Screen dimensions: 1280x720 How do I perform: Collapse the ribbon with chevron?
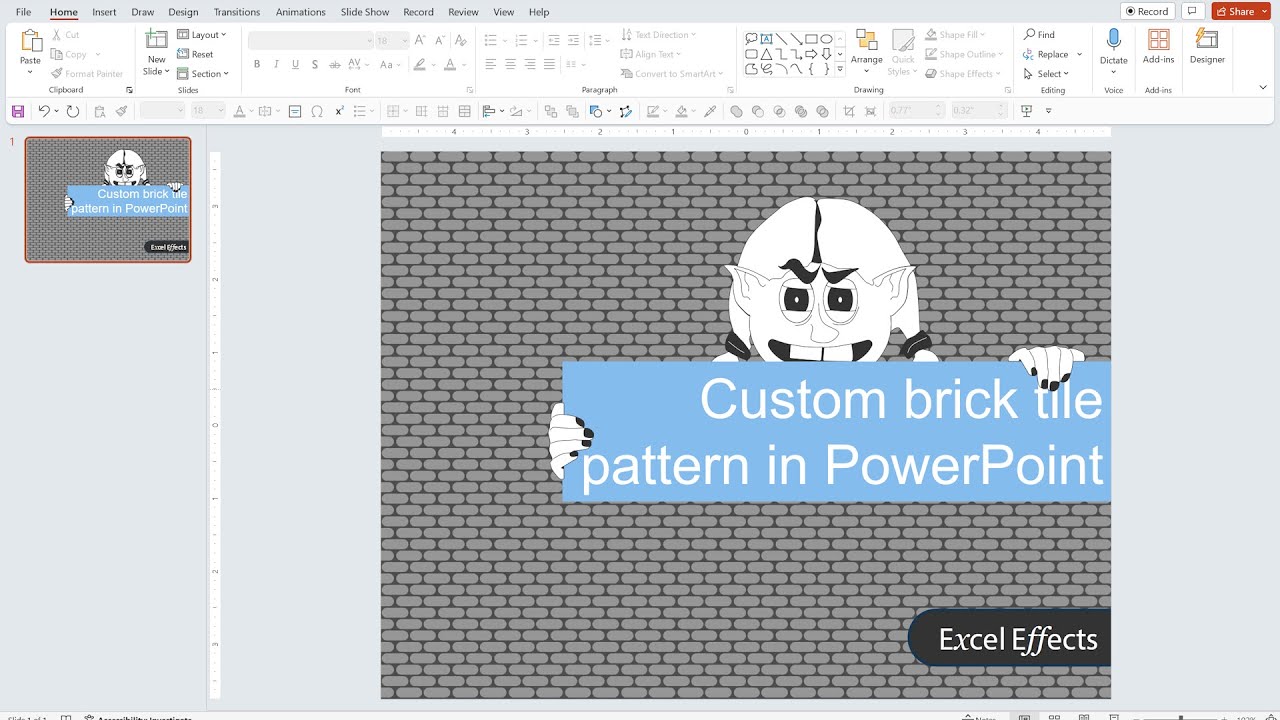[1263, 88]
